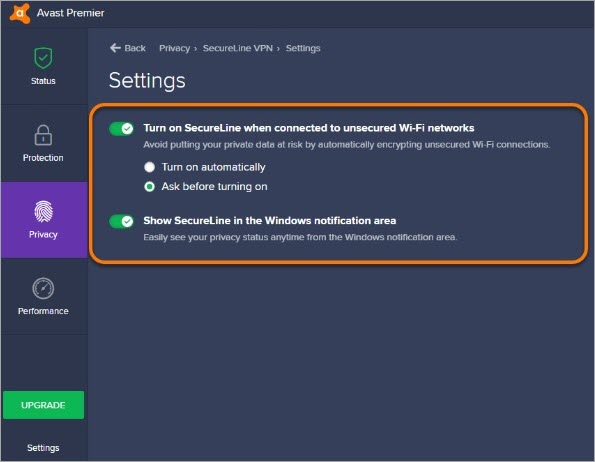Click the Settings breadcrumb item
Viewport: 595px width, 462px height.
[x=303, y=48]
